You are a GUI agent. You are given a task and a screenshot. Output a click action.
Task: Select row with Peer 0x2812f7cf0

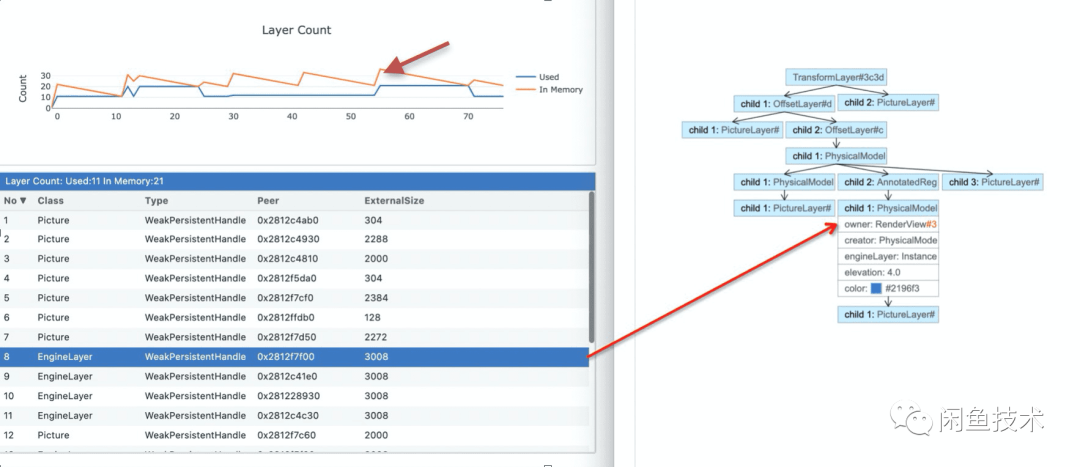pos(295,298)
